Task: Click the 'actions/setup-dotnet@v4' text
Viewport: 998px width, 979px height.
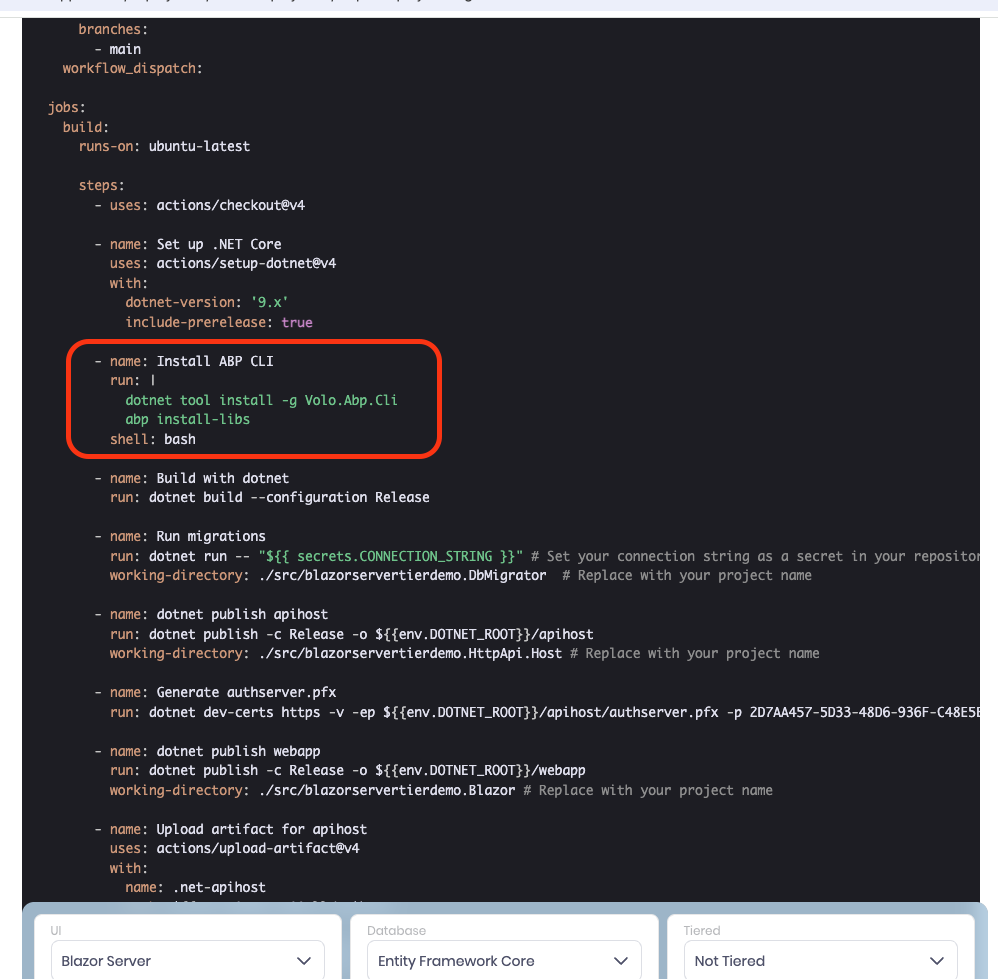Action: point(246,263)
